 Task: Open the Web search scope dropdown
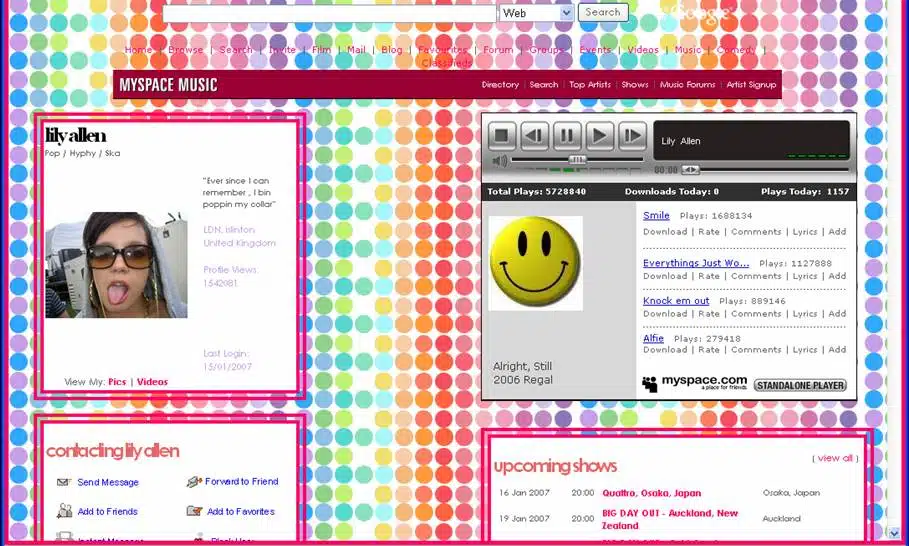coord(566,13)
